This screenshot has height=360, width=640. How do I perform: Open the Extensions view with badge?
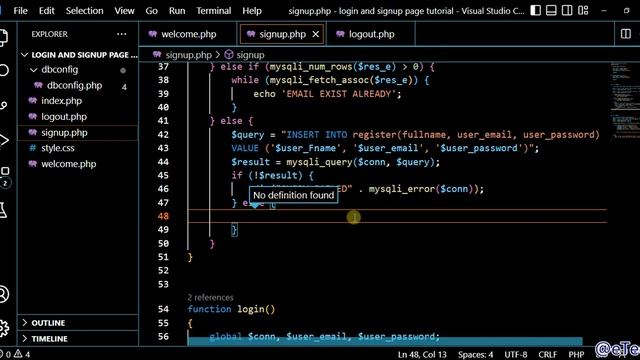click(4, 176)
